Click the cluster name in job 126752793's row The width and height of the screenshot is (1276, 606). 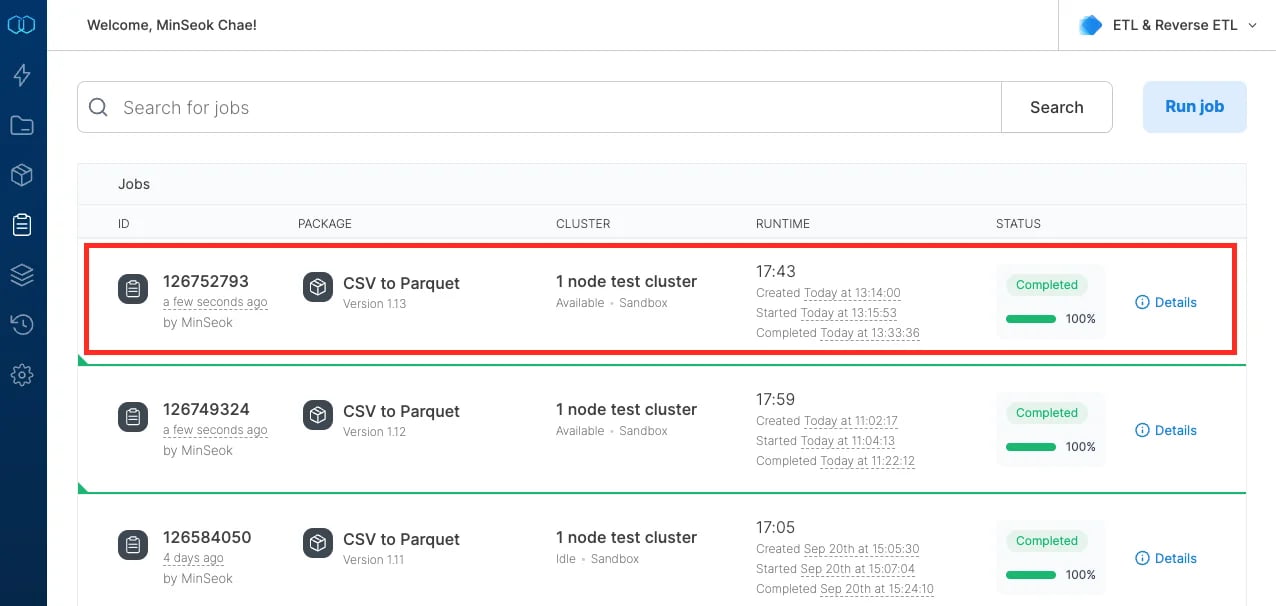pos(626,281)
